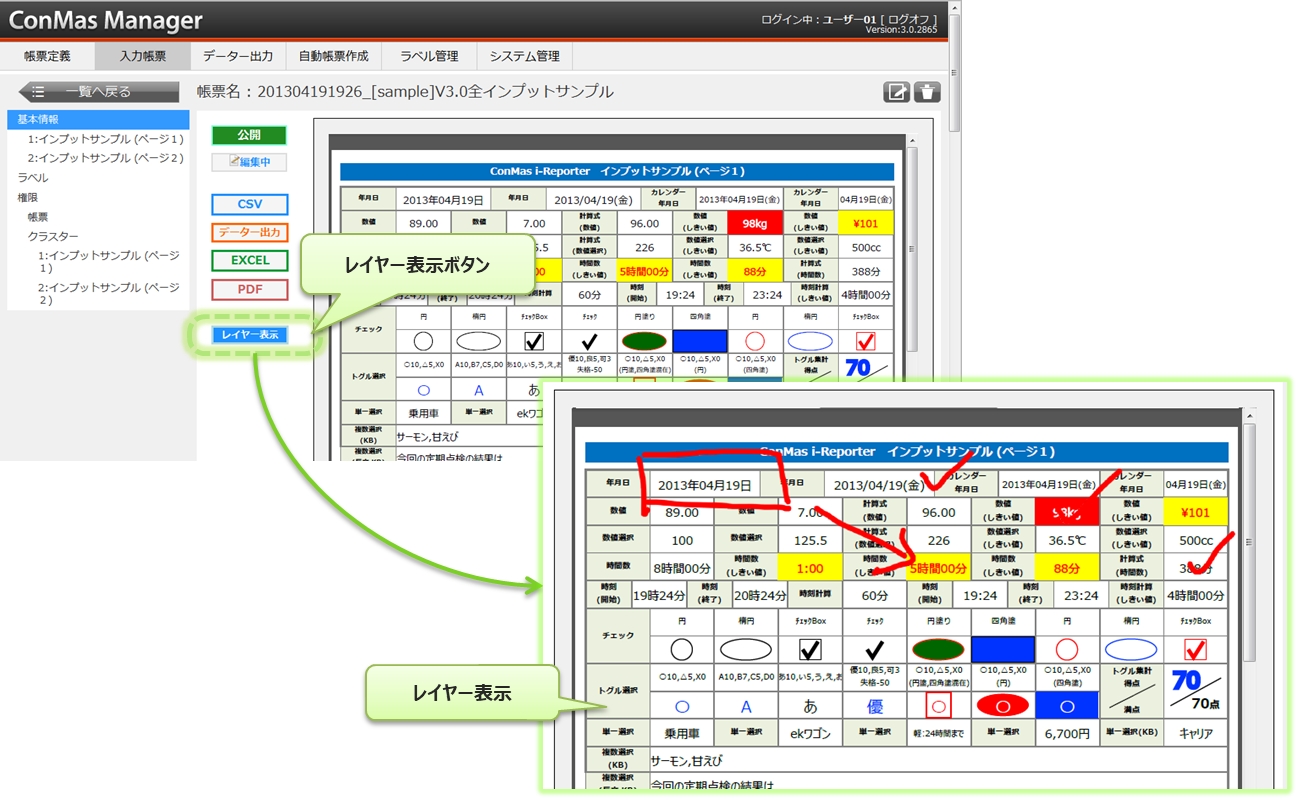Screen dimensions: 1298x800
Task: Click the black-checked チェックBox in the enlarged layer view
Action: 810,650
